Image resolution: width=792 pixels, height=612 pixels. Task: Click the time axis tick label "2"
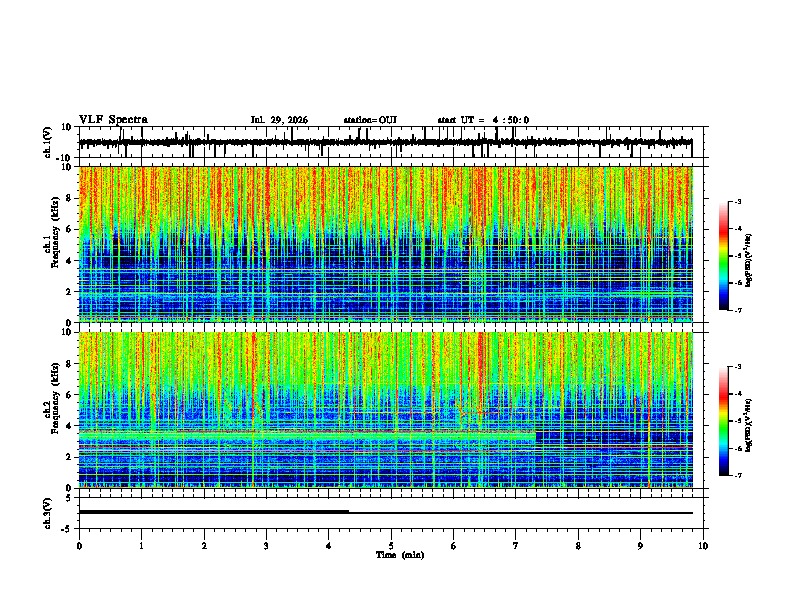pyautogui.click(x=204, y=546)
